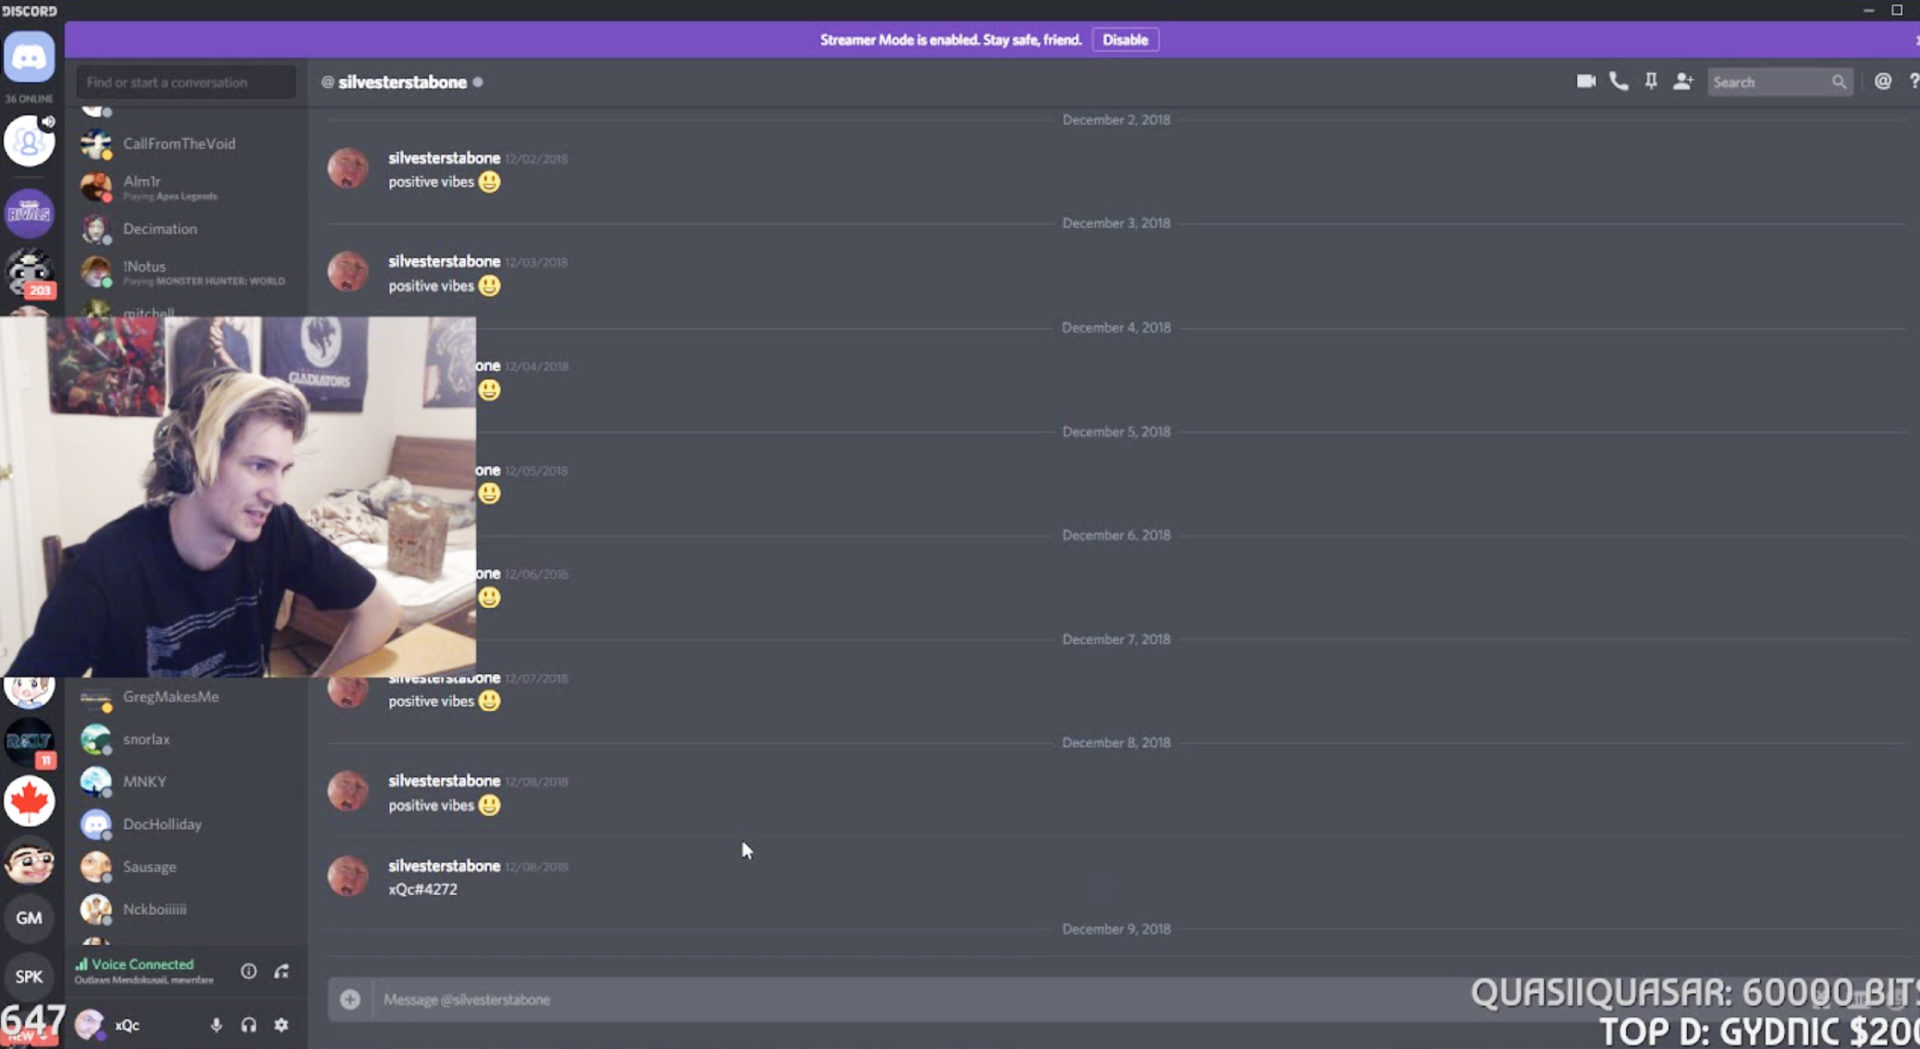Click username on 12/02/2018 message
This screenshot has width=1920, height=1049.
tap(444, 158)
